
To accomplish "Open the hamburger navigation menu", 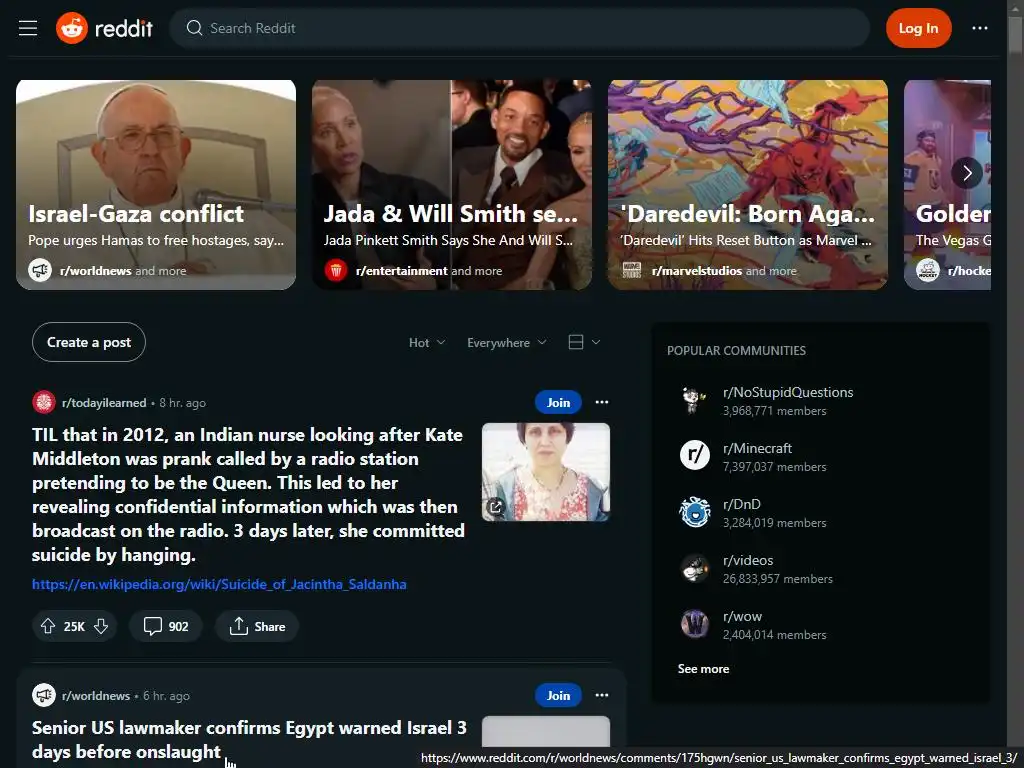I will pos(28,28).
